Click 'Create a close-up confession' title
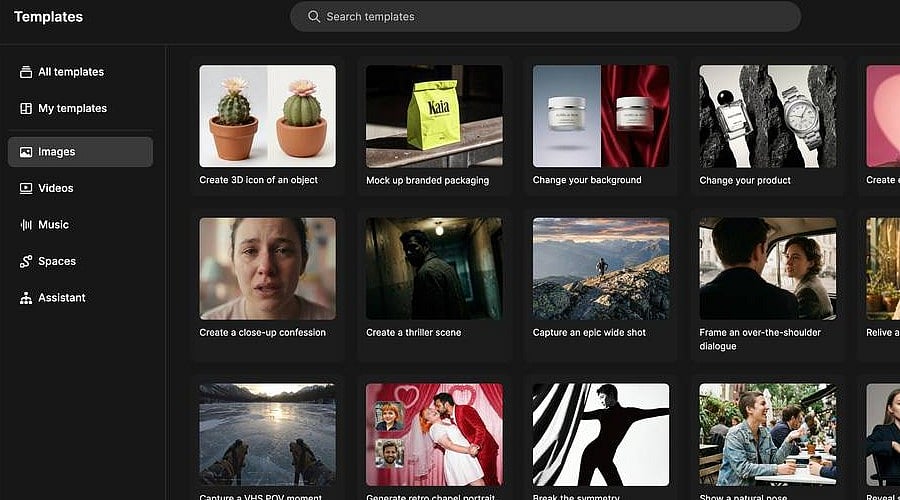Screen dimensions: 900x500 pos(262,332)
